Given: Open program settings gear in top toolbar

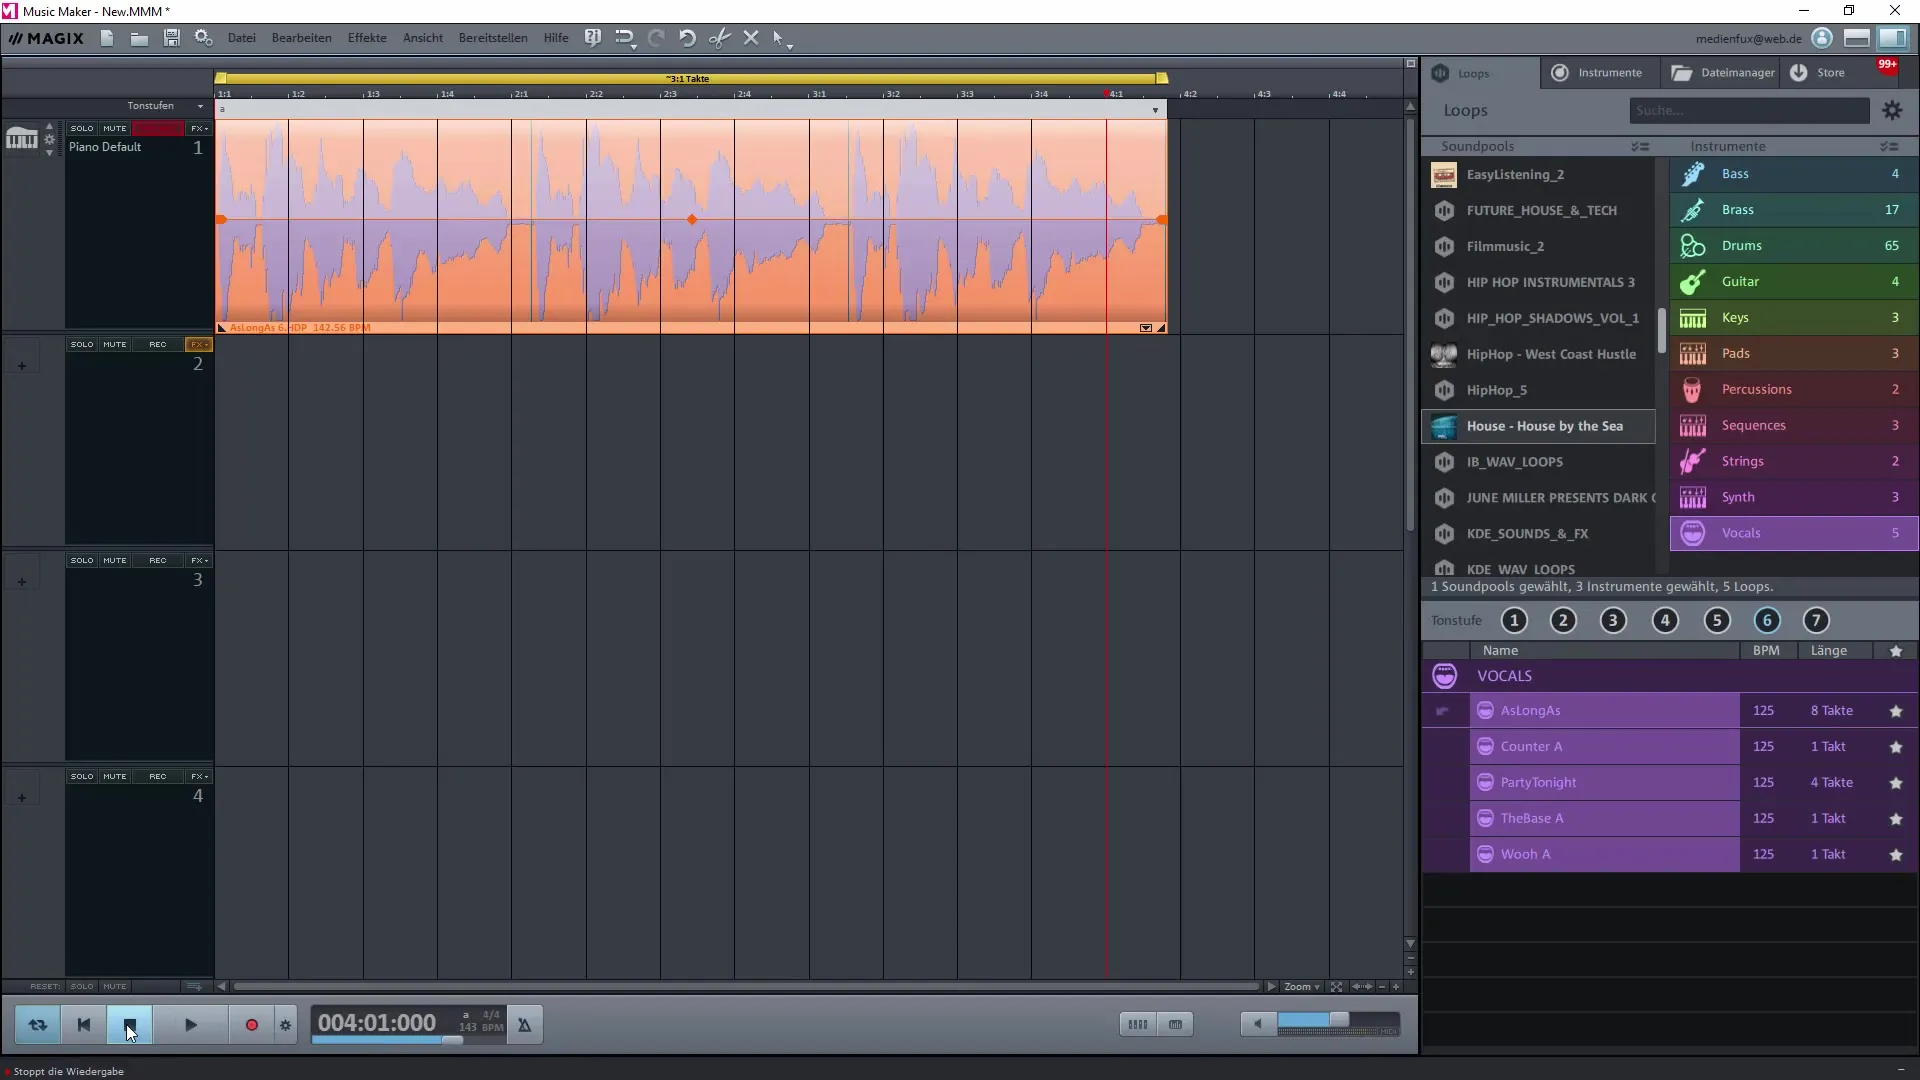Looking at the screenshot, I should click(x=203, y=38).
